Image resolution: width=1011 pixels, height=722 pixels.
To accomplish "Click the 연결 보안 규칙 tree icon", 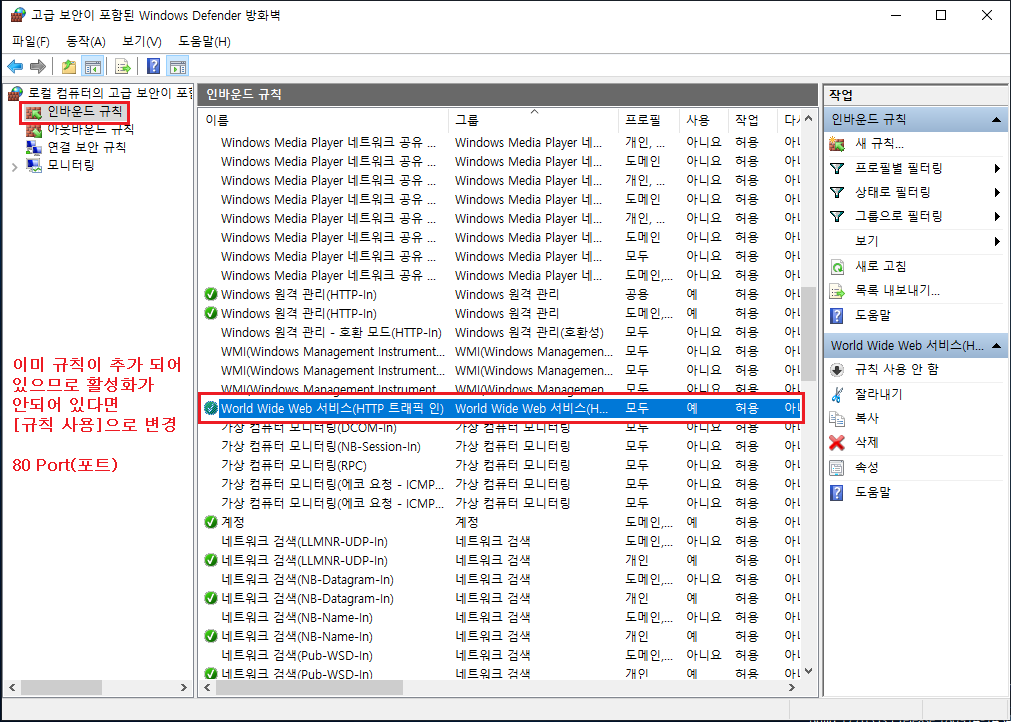I will (x=34, y=148).
